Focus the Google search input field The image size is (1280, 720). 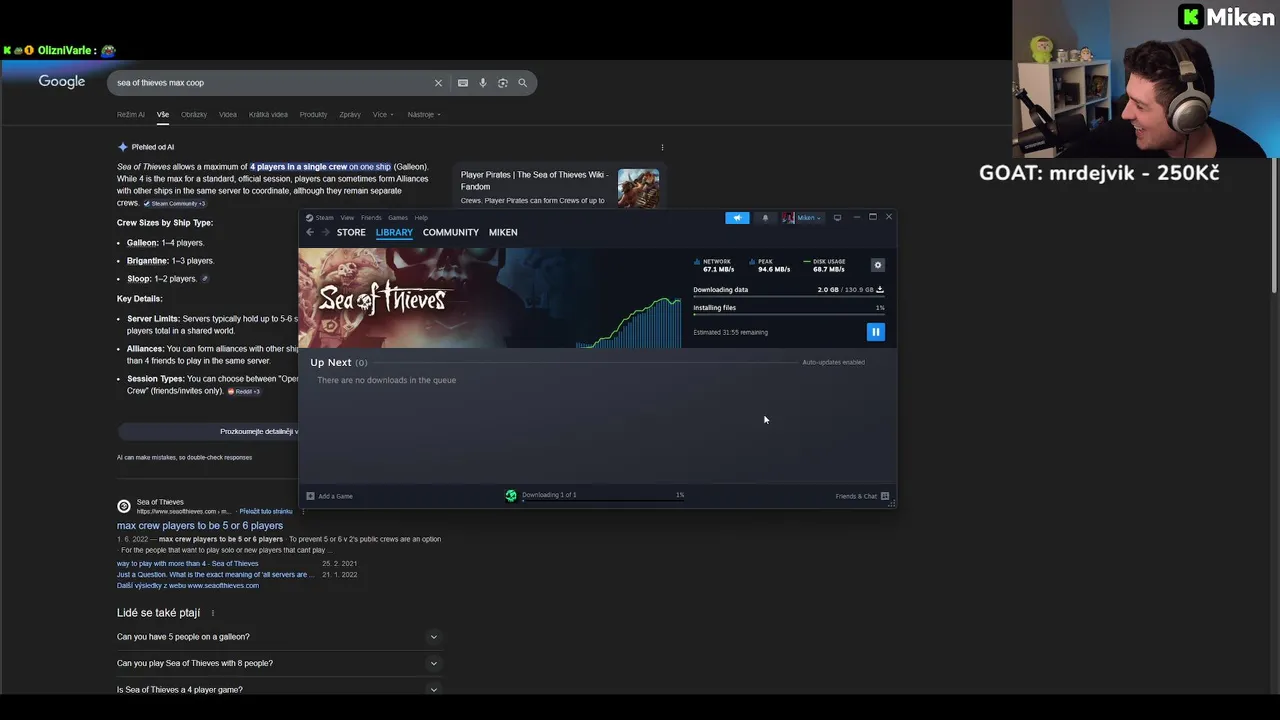coord(270,83)
